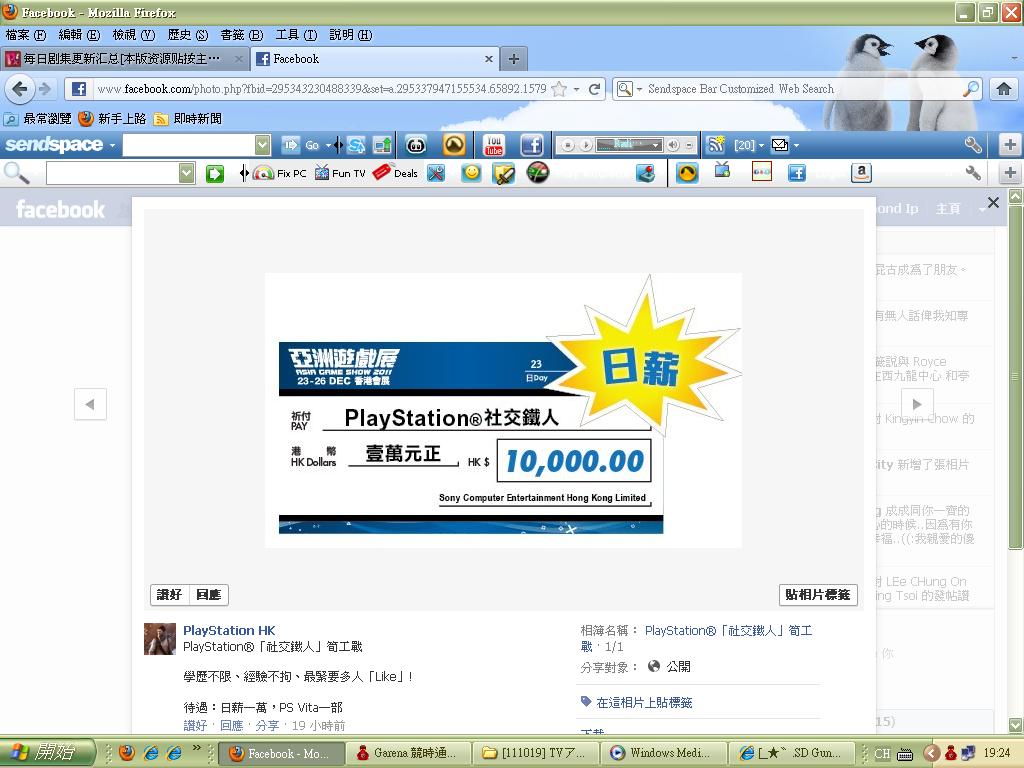
Task: Open Fix PC toolbar item
Action: tap(280, 174)
